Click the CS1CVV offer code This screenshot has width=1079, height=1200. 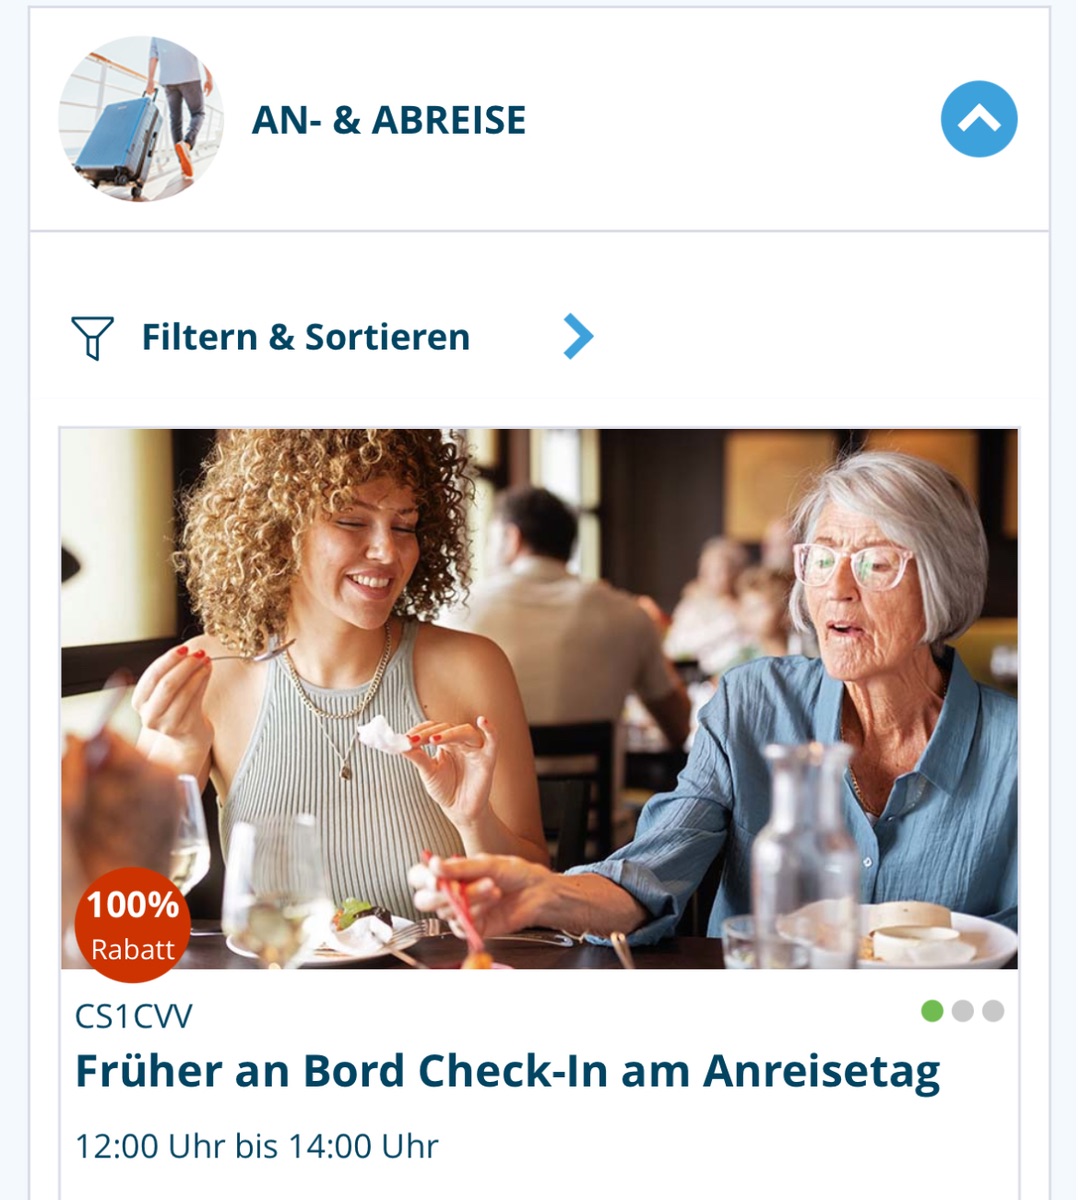click(134, 1016)
